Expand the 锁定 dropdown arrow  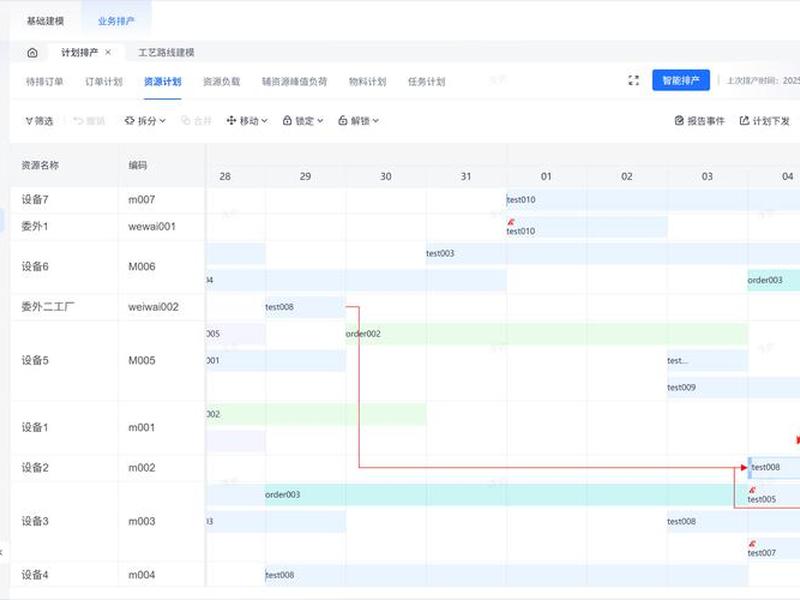320,121
